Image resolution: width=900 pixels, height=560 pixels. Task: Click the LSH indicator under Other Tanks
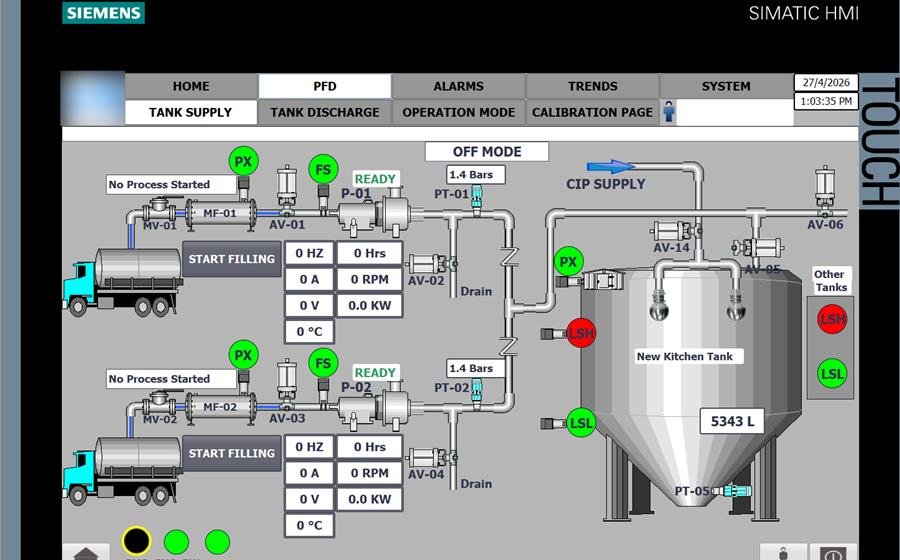(x=832, y=320)
